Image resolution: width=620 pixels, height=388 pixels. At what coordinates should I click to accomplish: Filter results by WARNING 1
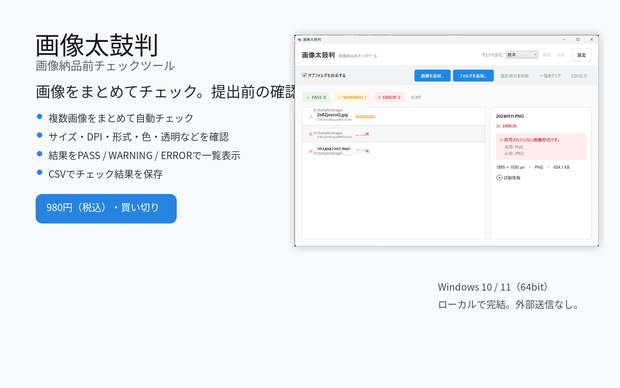click(x=352, y=97)
